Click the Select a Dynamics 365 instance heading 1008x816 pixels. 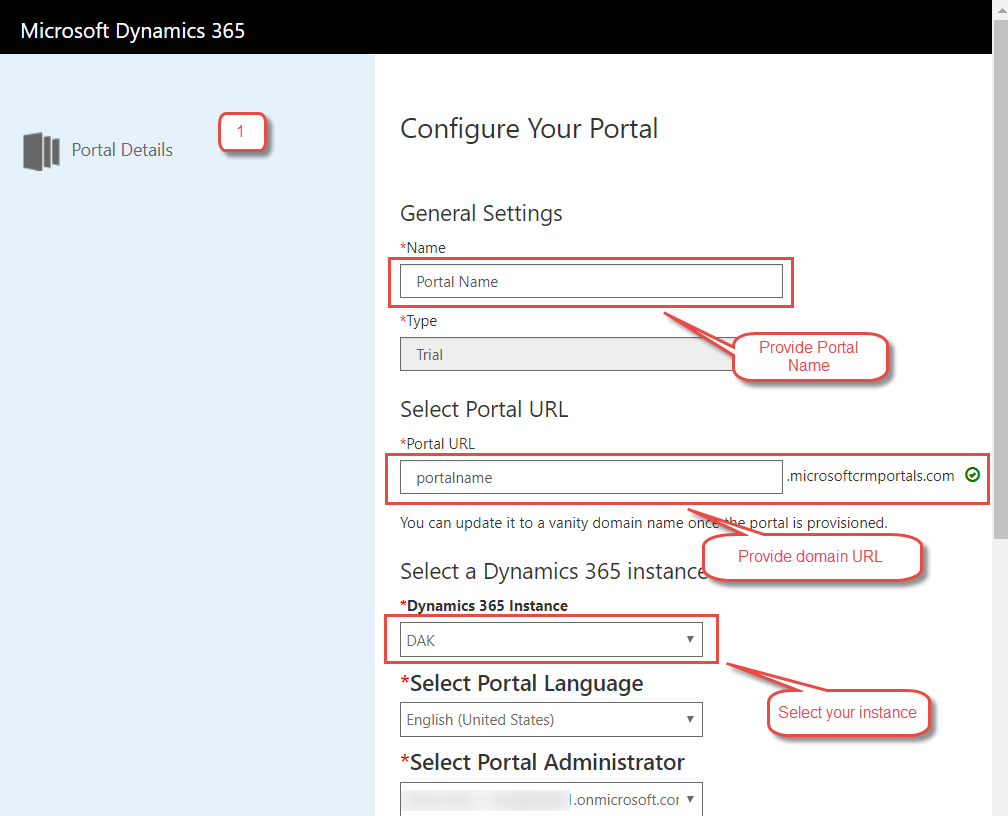552,571
